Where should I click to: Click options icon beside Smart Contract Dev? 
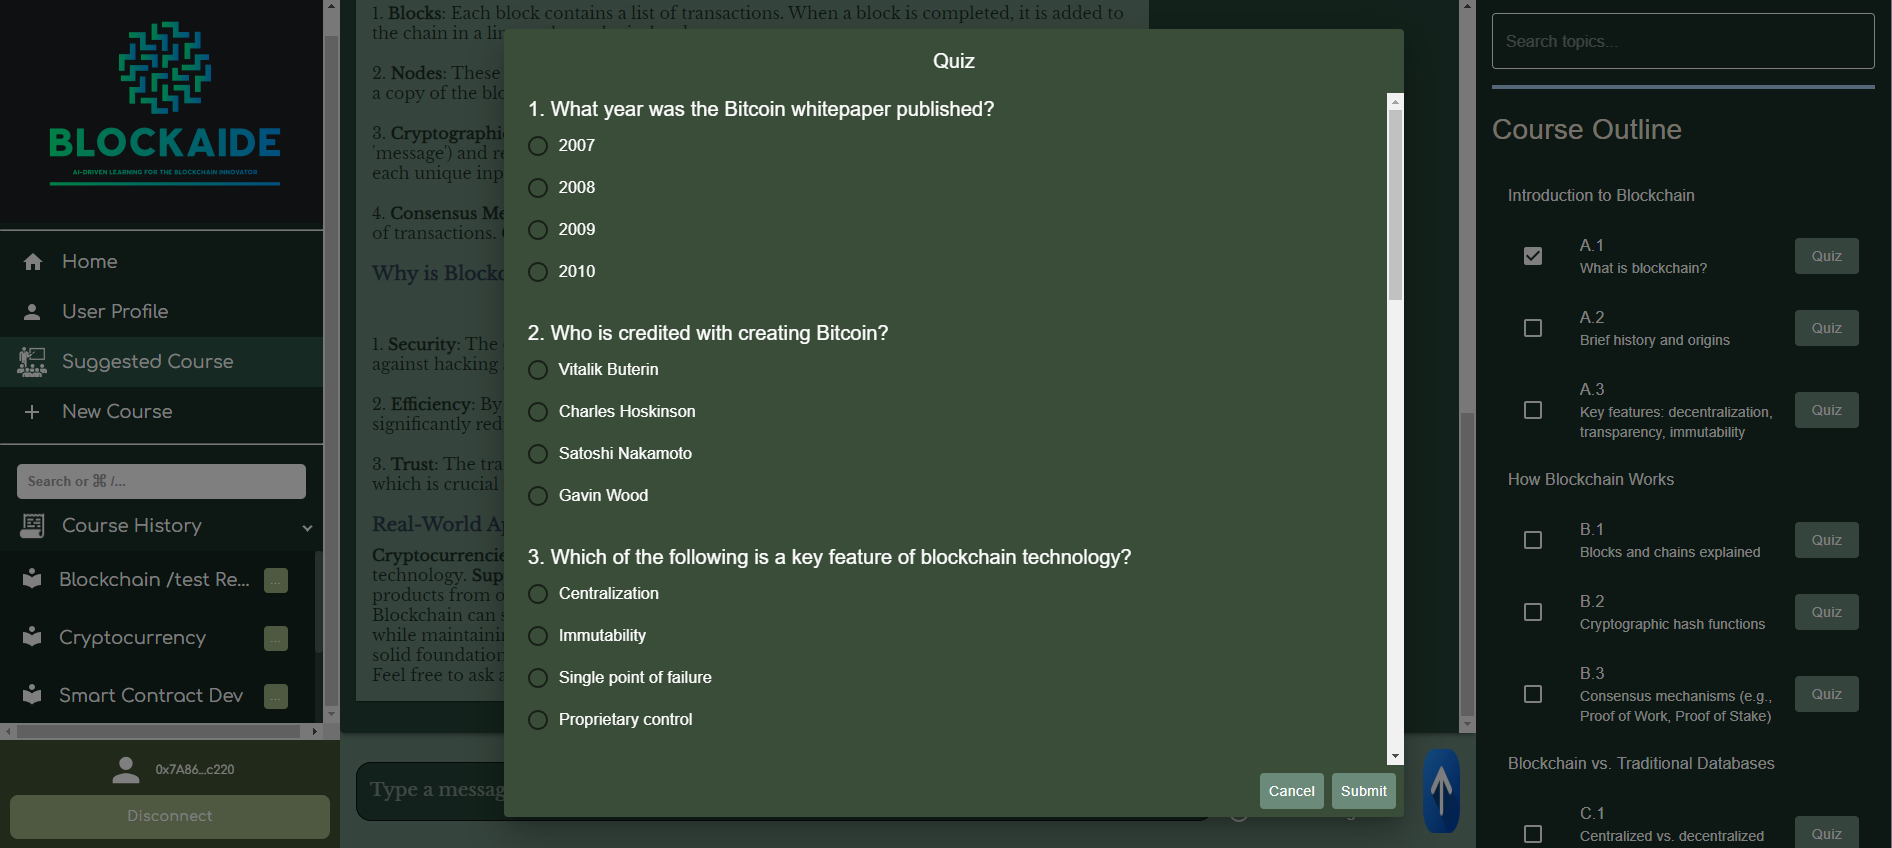point(276,696)
